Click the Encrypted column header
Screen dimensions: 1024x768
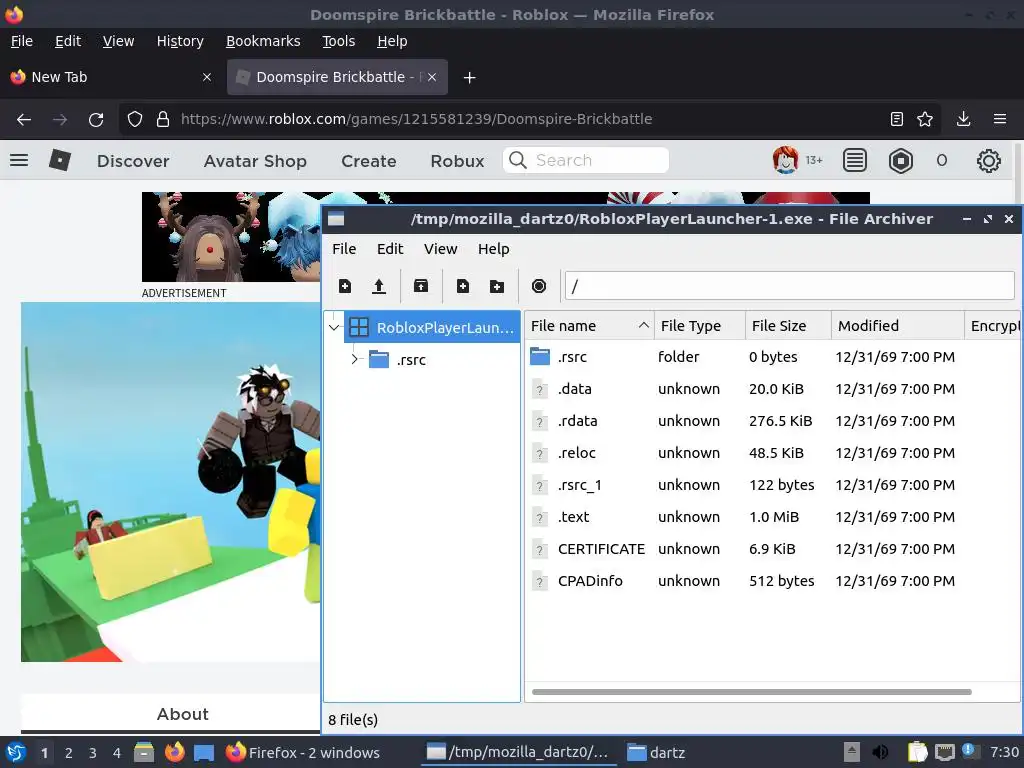pyautogui.click(x=993, y=325)
